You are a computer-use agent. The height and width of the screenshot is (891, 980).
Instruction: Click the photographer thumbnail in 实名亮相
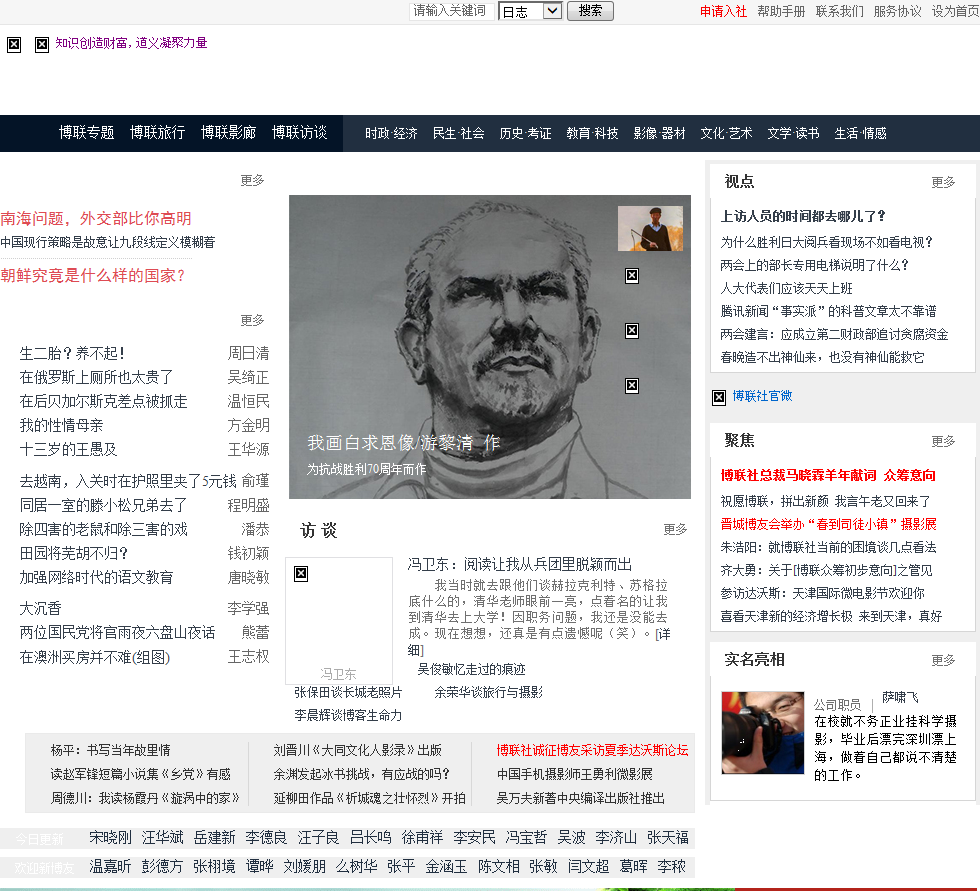click(762, 733)
